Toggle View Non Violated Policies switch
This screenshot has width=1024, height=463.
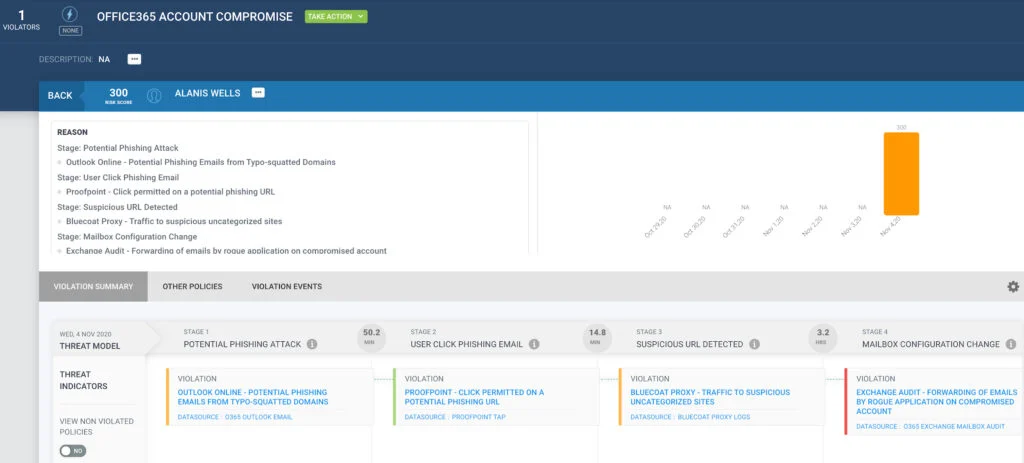click(73, 451)
